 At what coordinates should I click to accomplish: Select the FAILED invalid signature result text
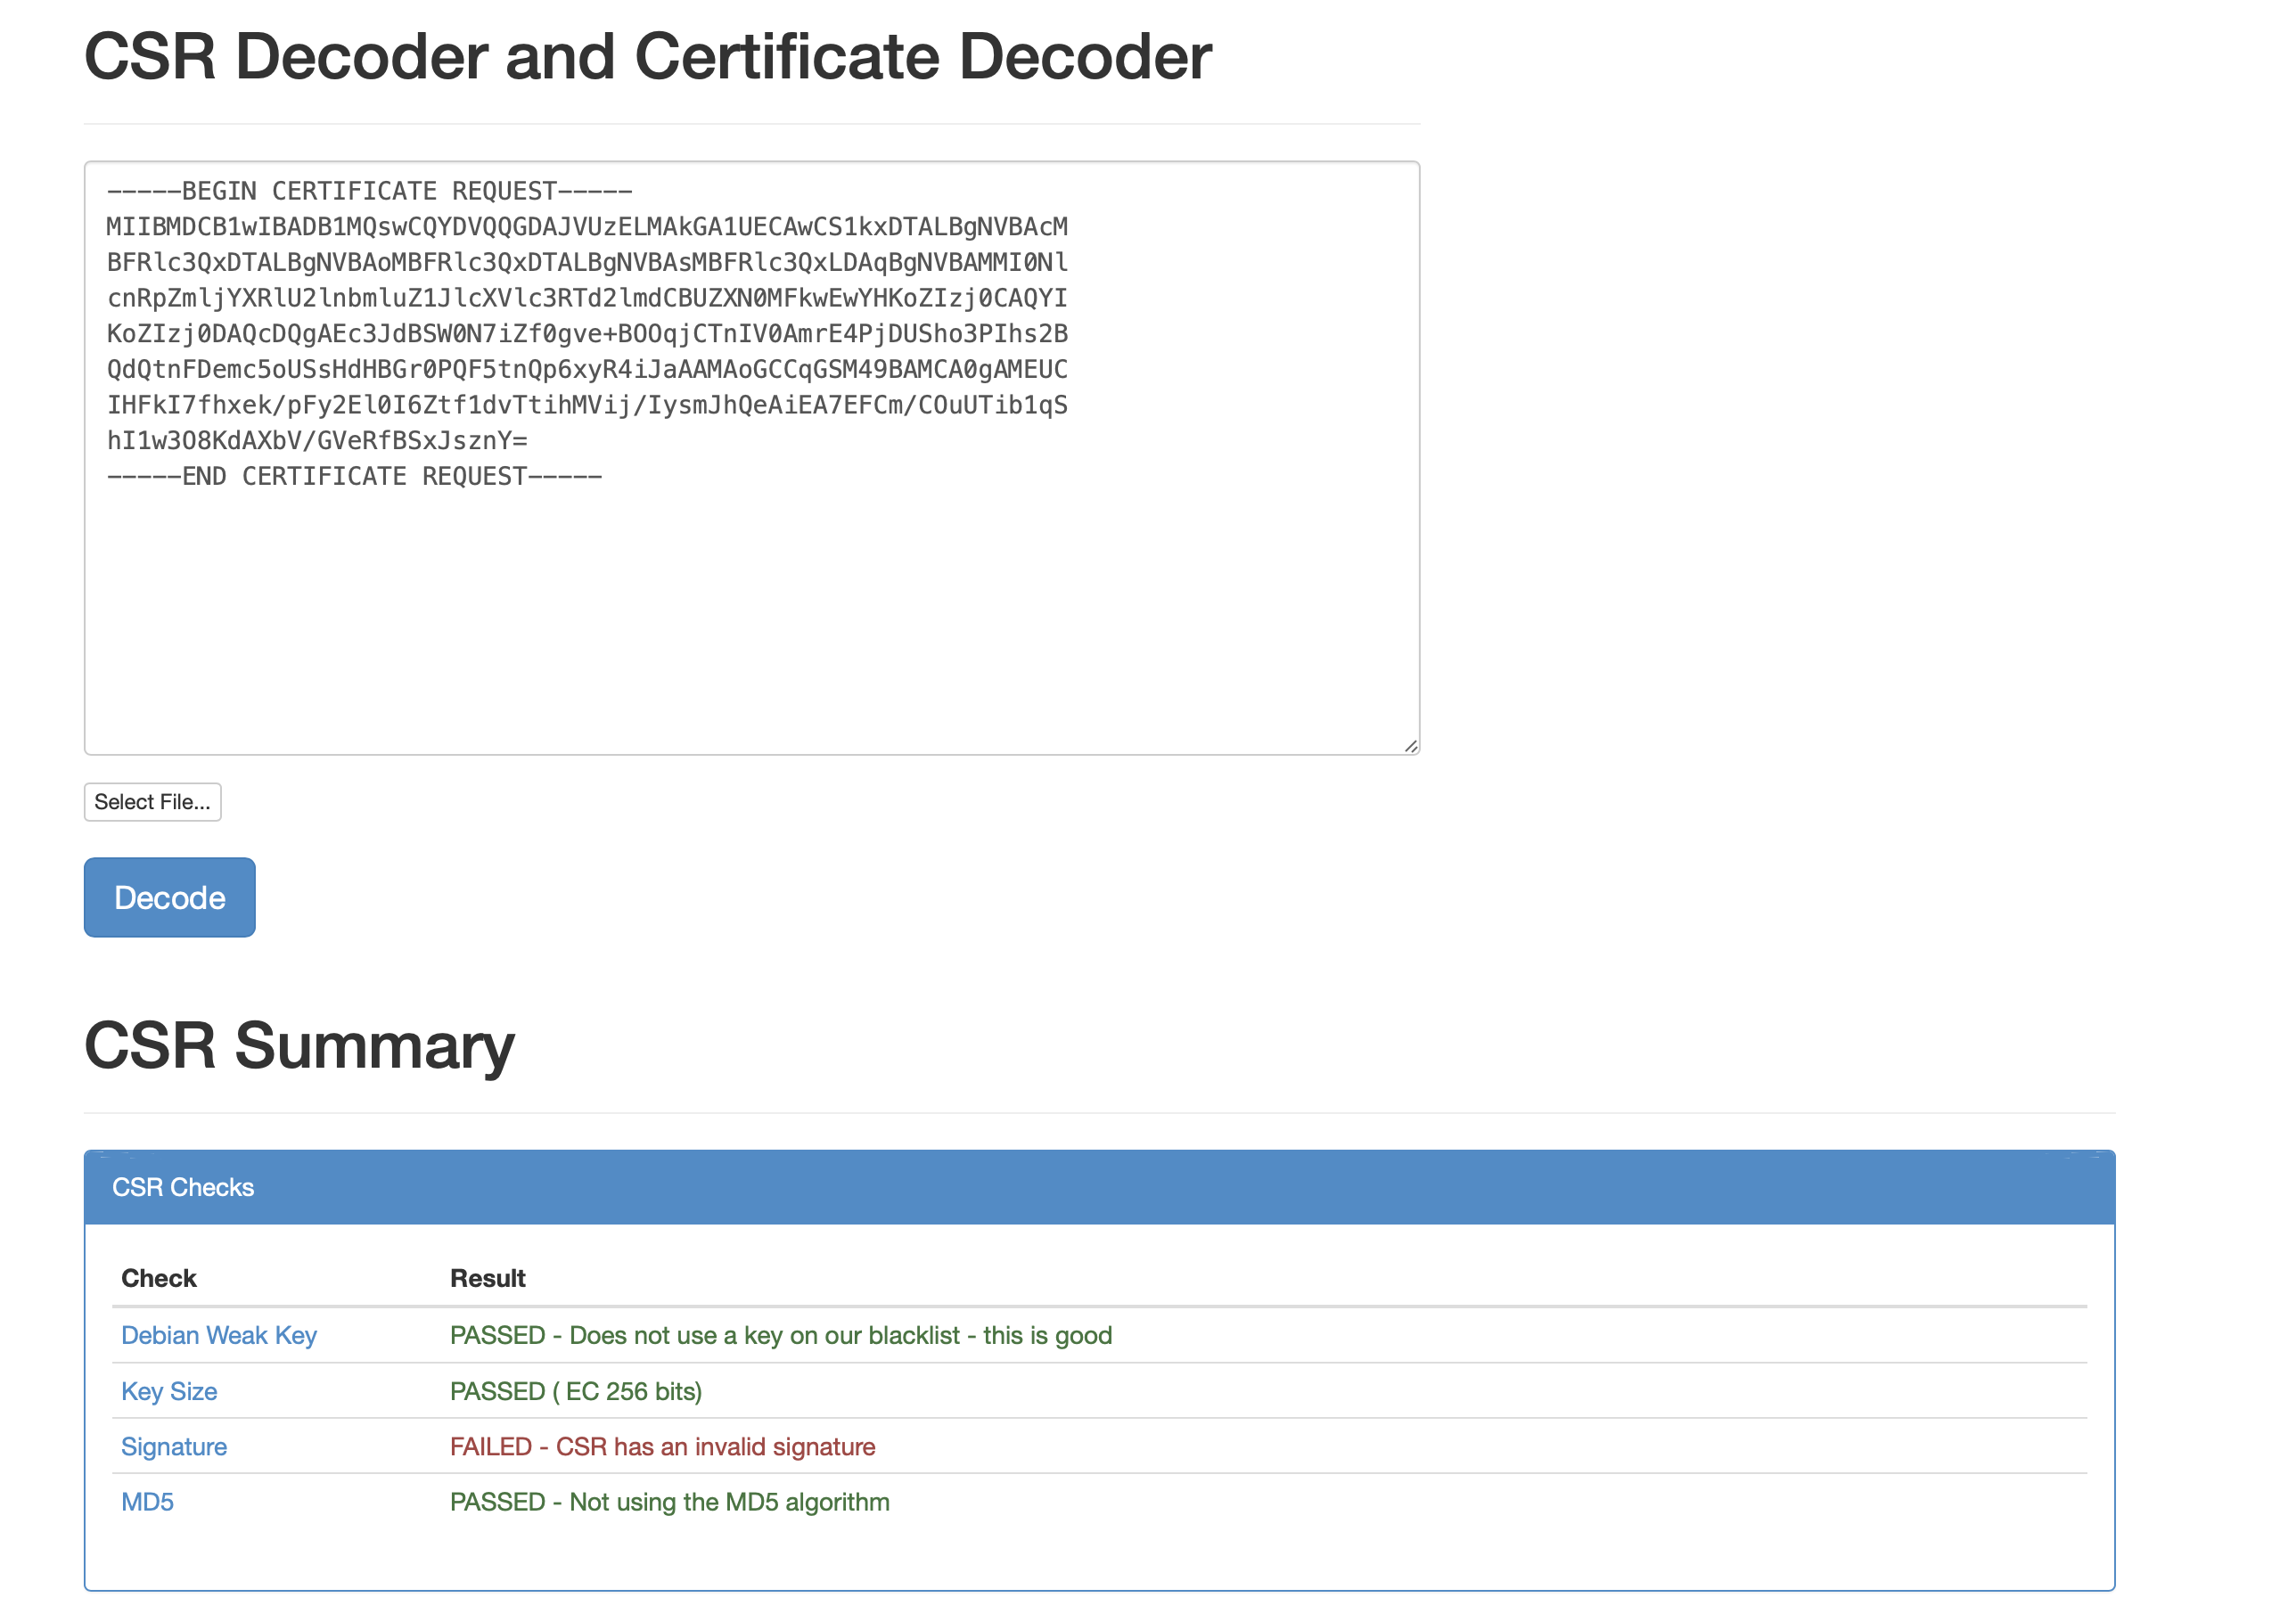click(663, 1446)
